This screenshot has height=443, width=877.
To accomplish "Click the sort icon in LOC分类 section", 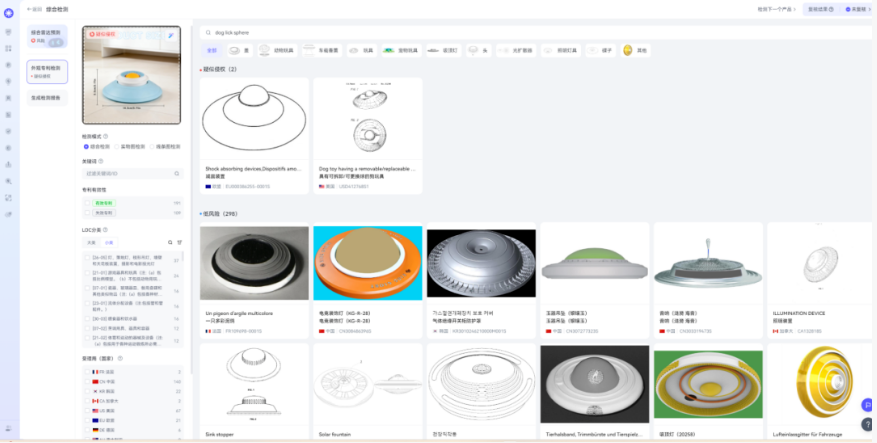I will [180, 242].
